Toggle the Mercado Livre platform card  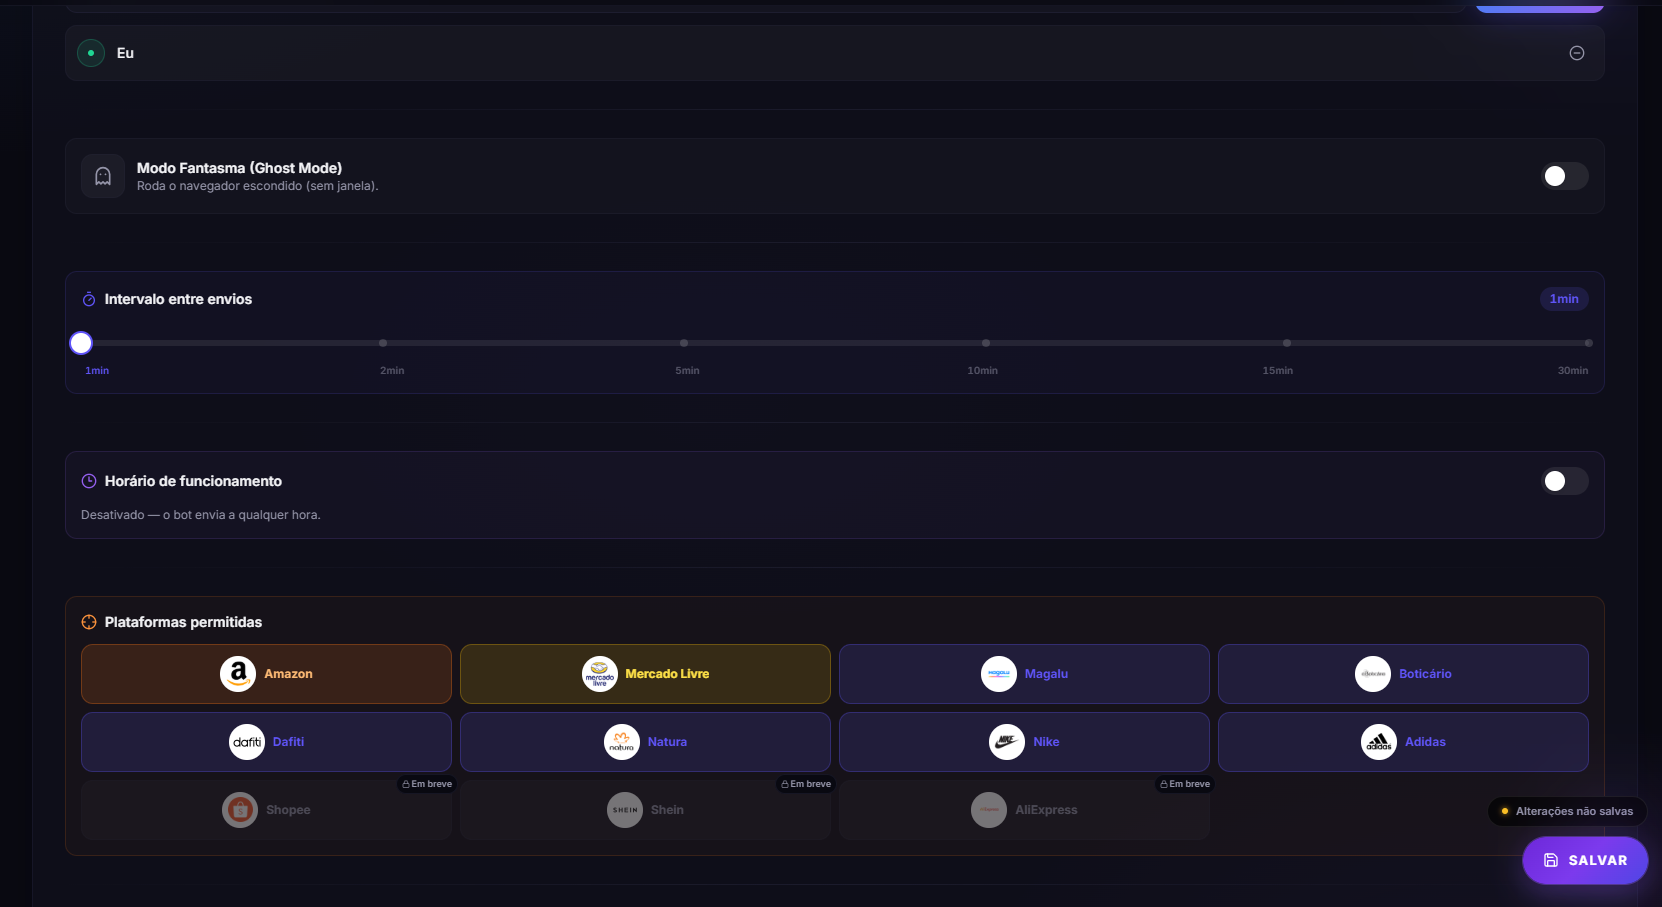pyautogui.click(x=645, y=674)
